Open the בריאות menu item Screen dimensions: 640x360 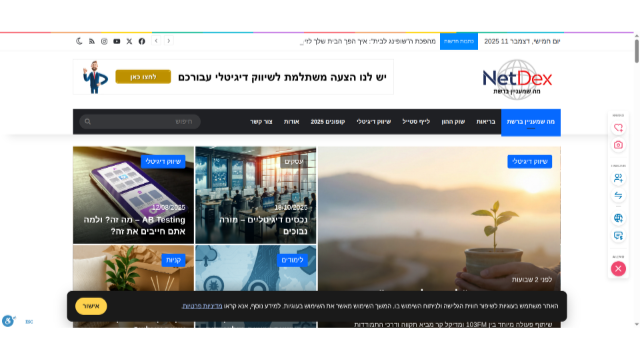[486, 122]
